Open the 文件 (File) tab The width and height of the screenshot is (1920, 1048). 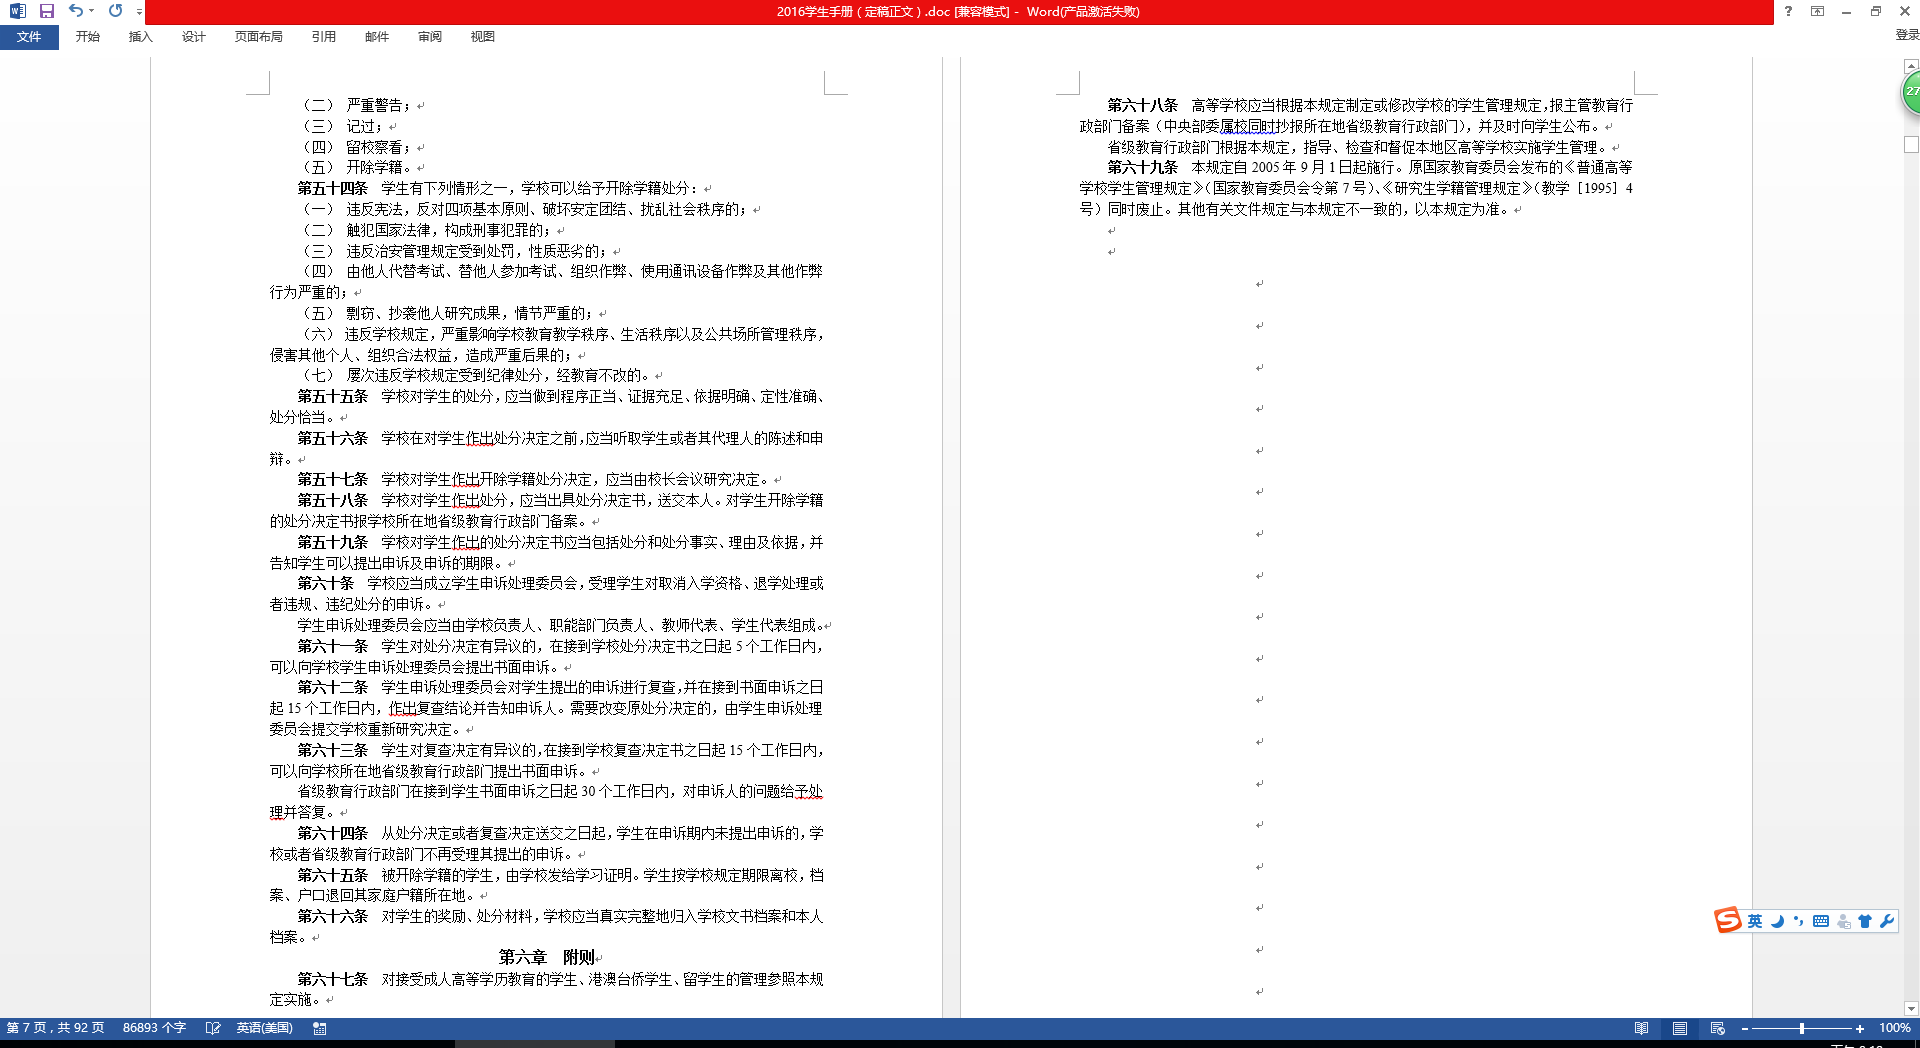[x=29, y=37]
